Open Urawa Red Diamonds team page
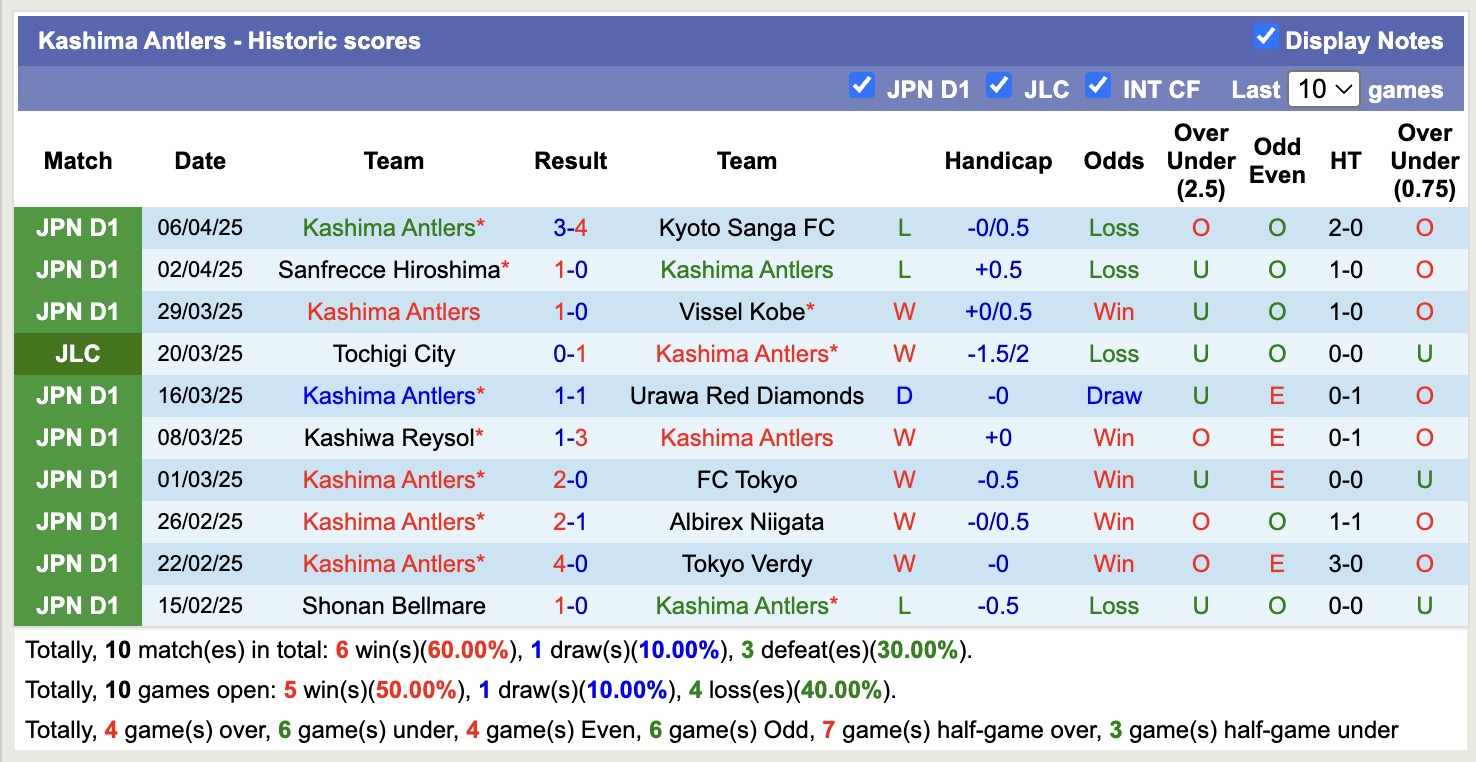Image resolution: width=1476 pixels, height=762 pixels. coord(747,395)
